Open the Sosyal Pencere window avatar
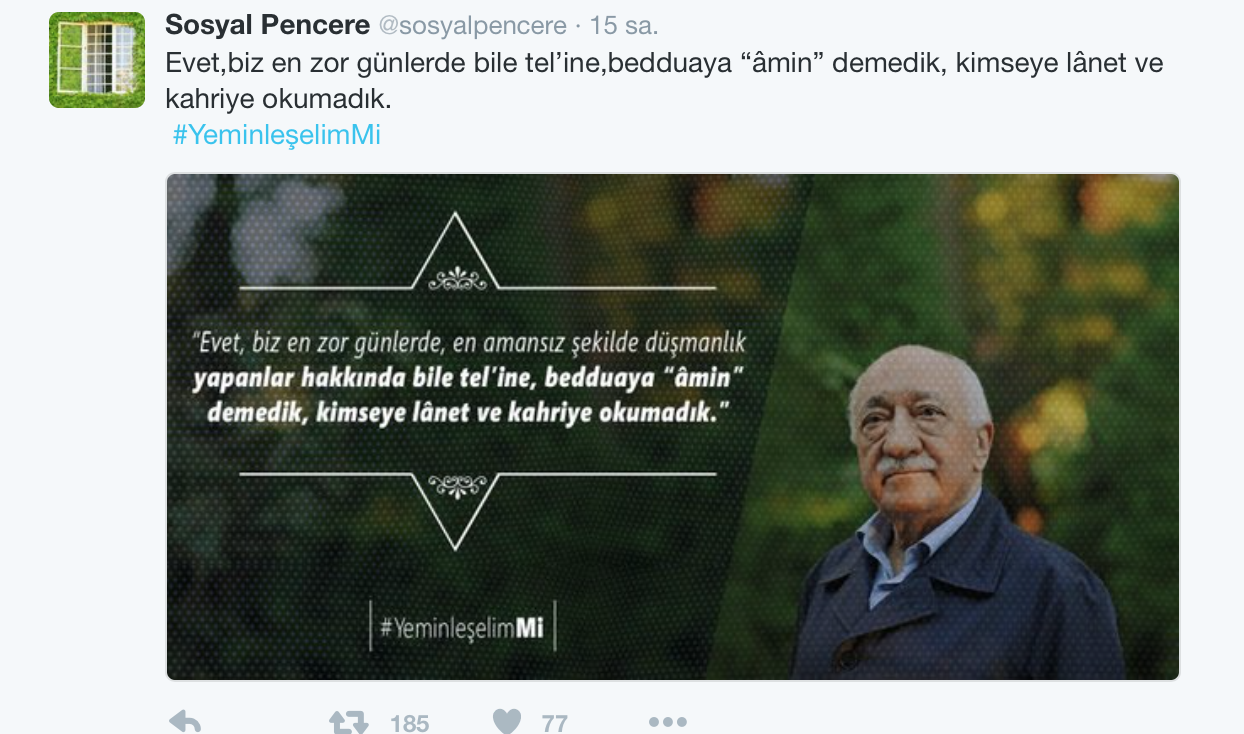This screenshot has height=734, width=1244. [97, 60]
